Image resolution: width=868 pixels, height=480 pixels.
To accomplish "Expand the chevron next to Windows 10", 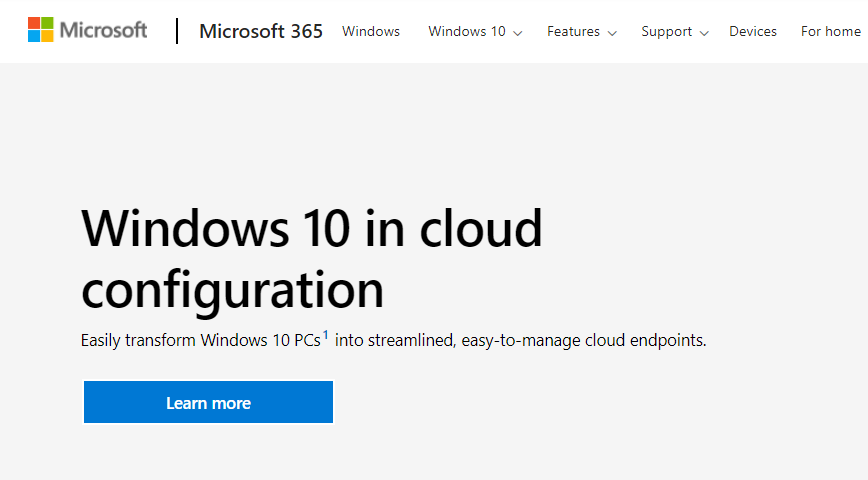I will [518, 33].
